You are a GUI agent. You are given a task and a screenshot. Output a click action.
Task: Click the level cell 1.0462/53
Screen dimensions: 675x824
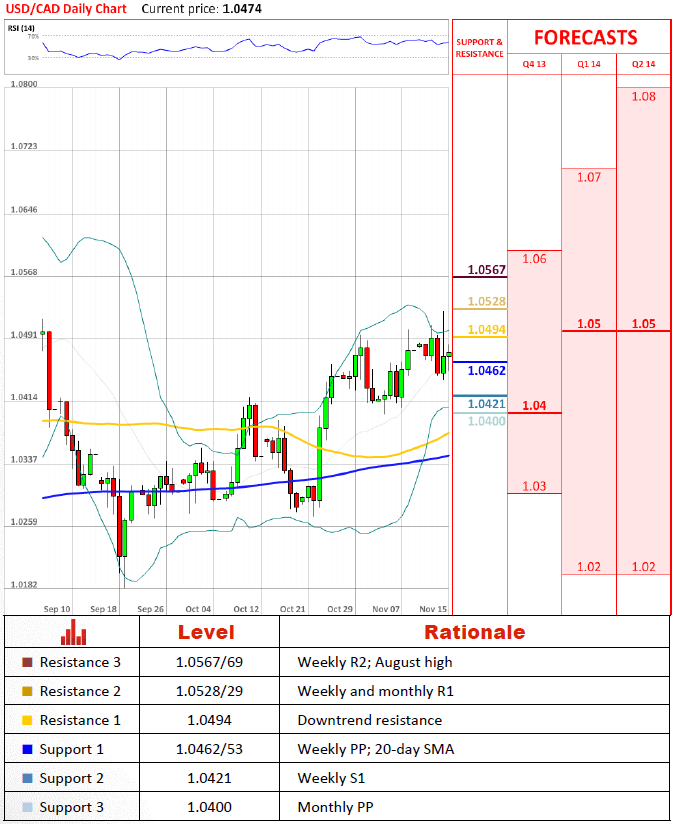tap(209, 749)
